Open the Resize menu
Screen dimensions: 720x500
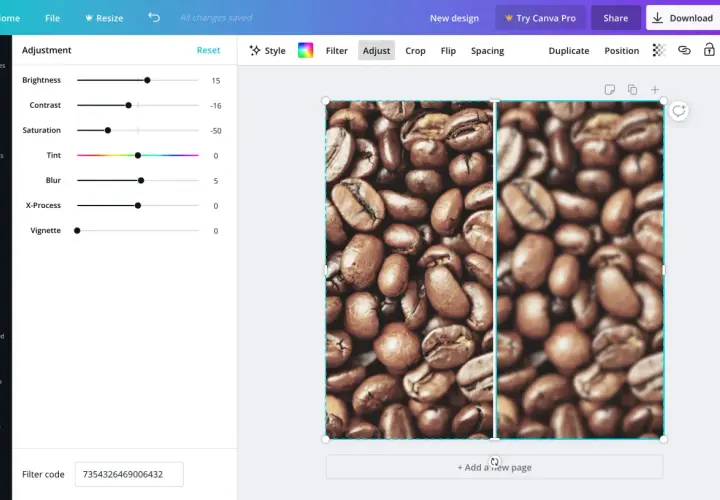pos(104,18)
